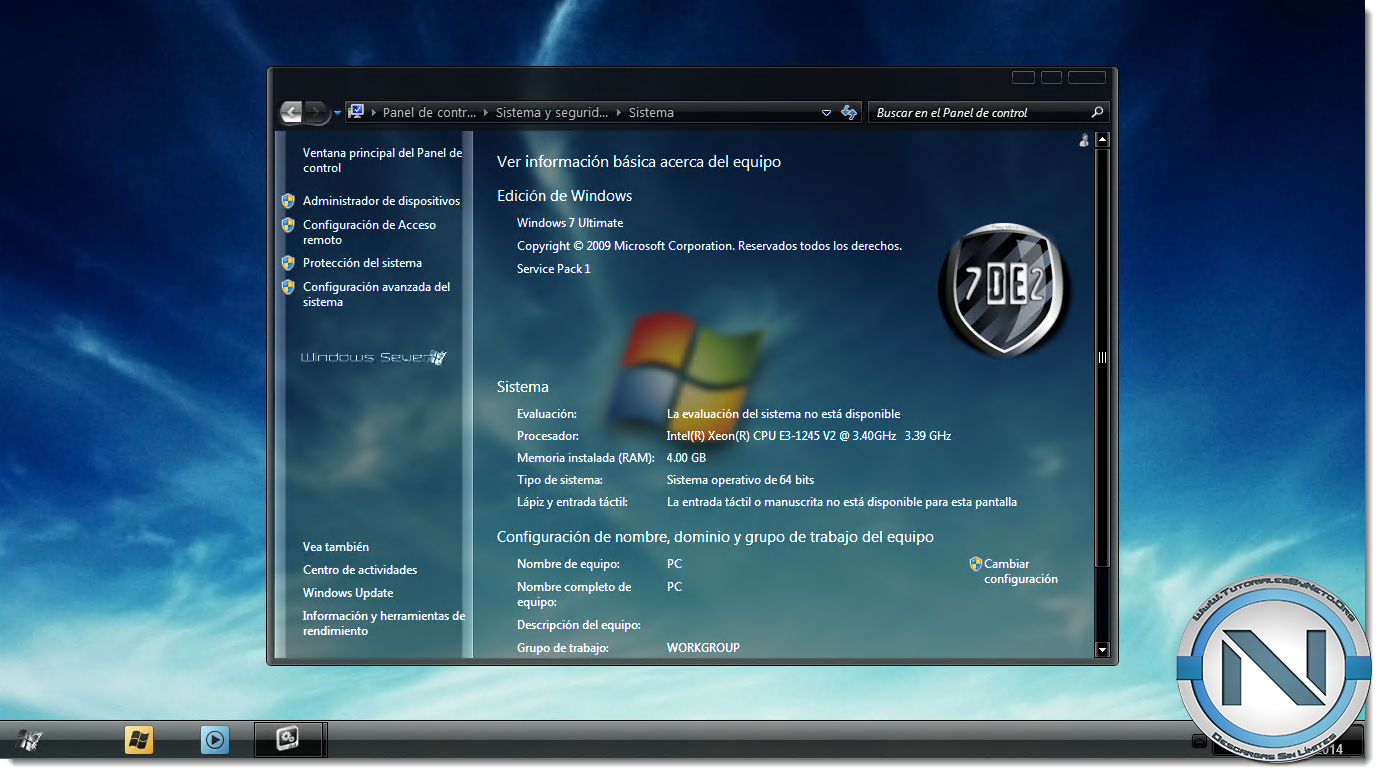Click 'Cambiar configuración' link

(1020, 571)
